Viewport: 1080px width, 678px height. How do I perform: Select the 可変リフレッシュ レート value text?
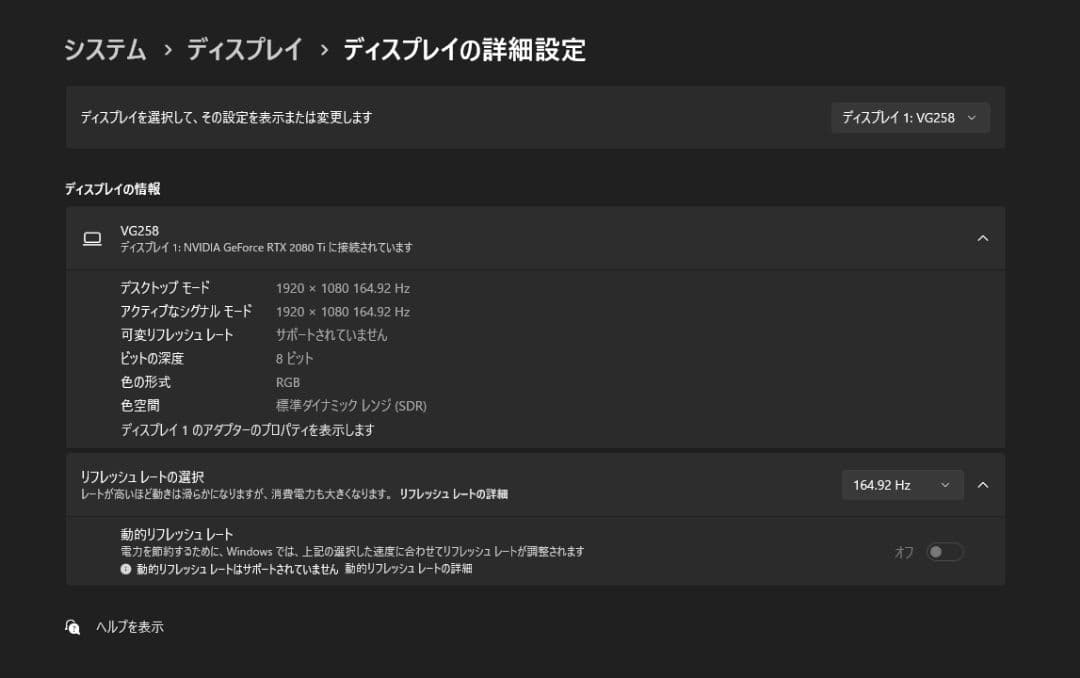click(331, 334)
